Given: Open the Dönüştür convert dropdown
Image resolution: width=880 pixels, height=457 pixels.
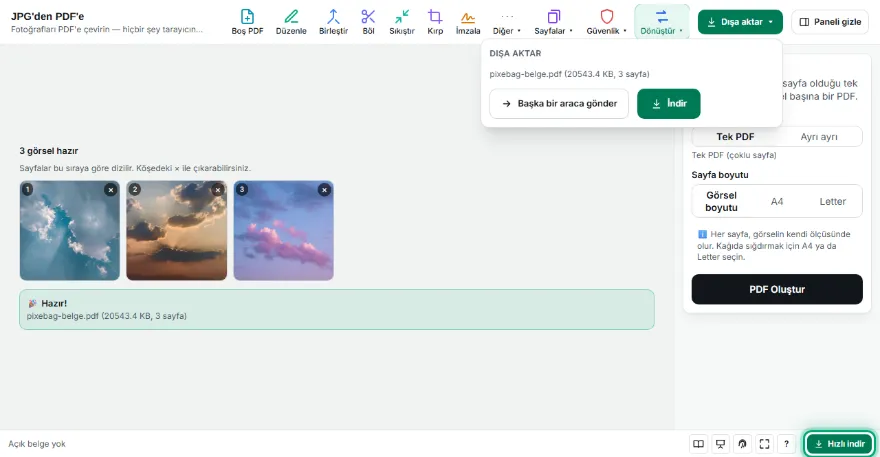Looking at the screenshot, I should point(662,22).
